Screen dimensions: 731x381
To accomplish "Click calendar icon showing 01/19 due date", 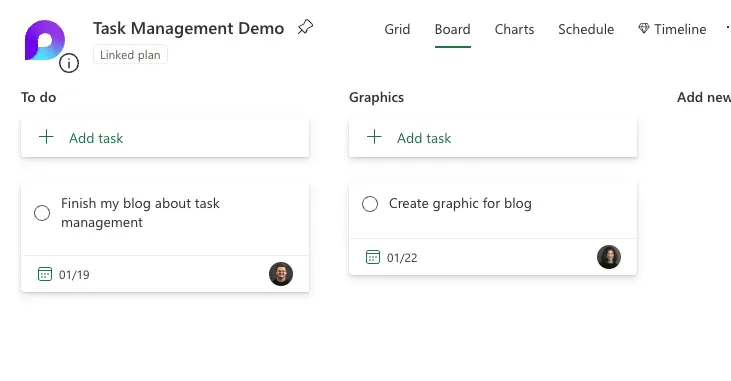I will click(x=45, y=274).
